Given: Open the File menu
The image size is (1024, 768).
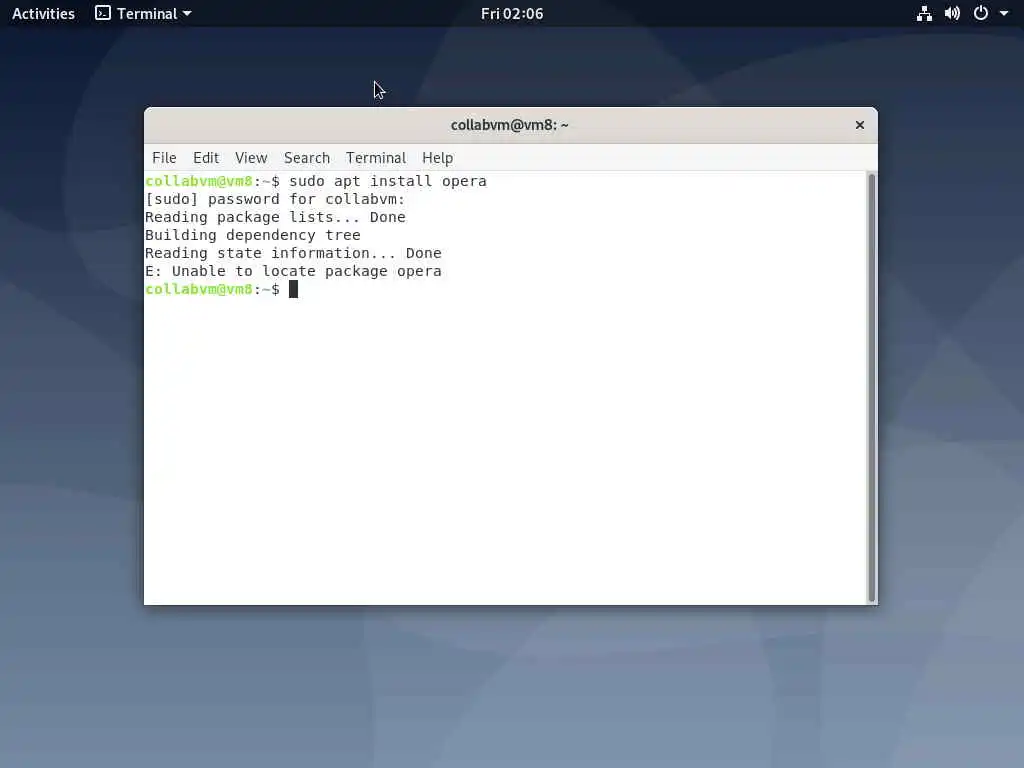Looking at the screenshot, I should point(164,158).
